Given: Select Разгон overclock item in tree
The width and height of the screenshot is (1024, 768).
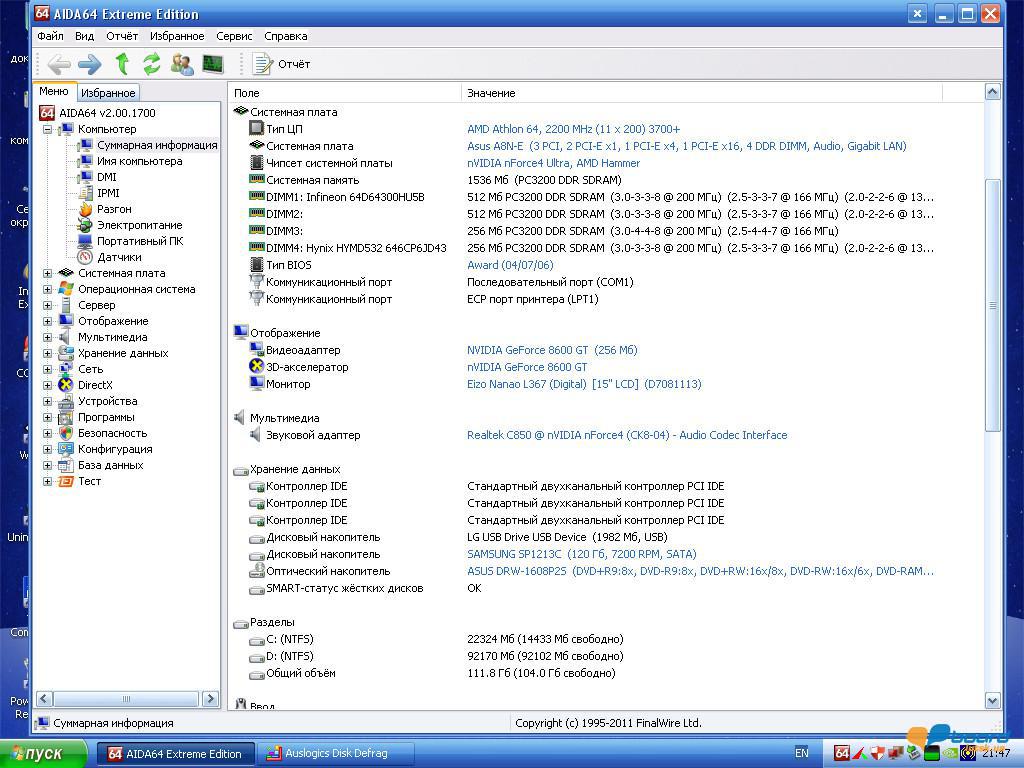Looking at the screenshot, I should click(114, 209).
